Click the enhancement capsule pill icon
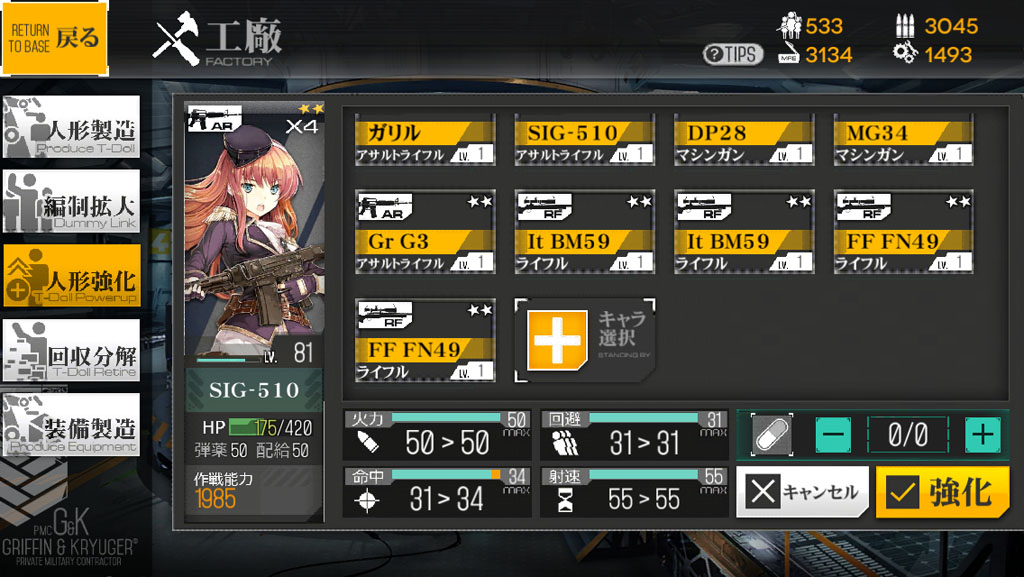 (773, 435)
